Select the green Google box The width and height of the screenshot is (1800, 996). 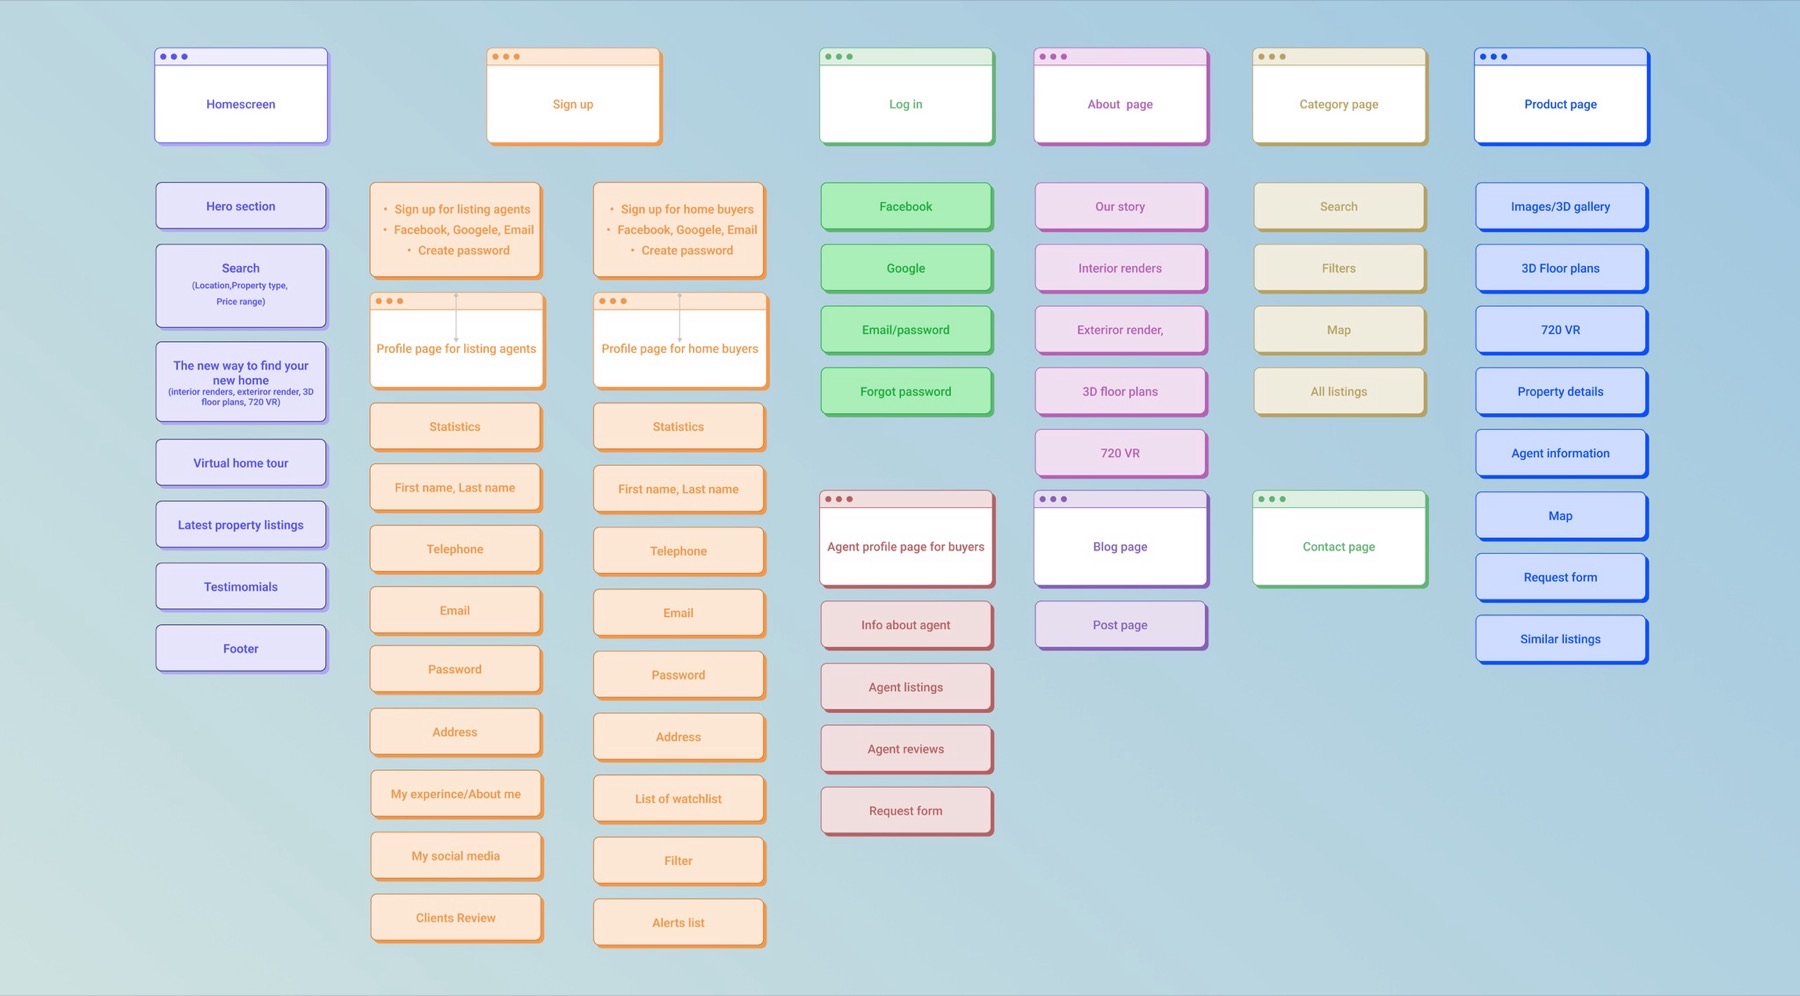click(x=906, y=268)
